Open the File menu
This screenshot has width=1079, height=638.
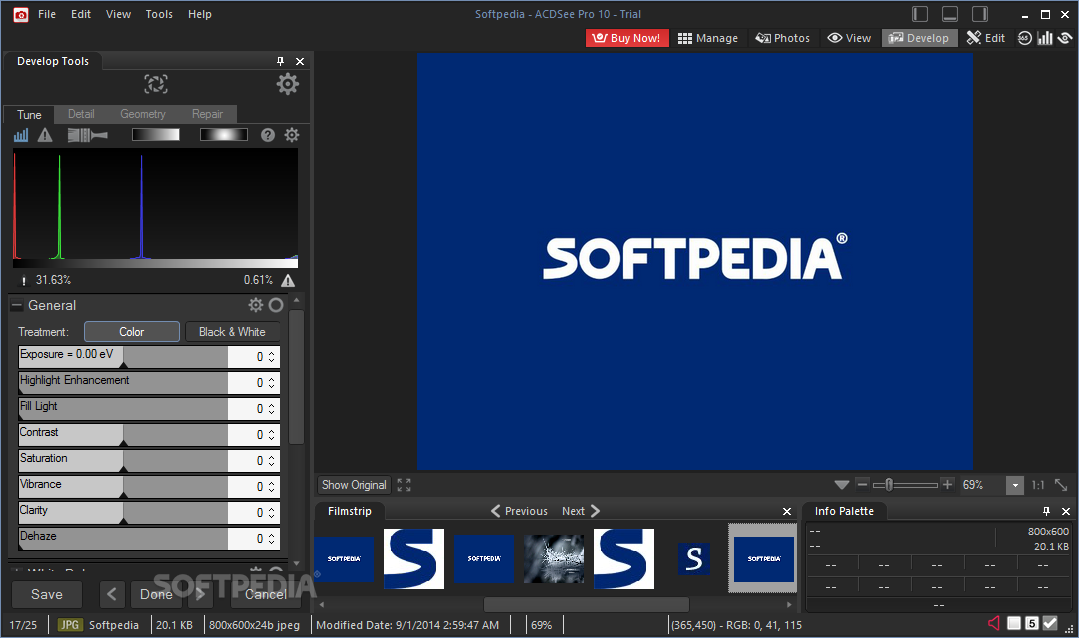click(x=47, y=14)
